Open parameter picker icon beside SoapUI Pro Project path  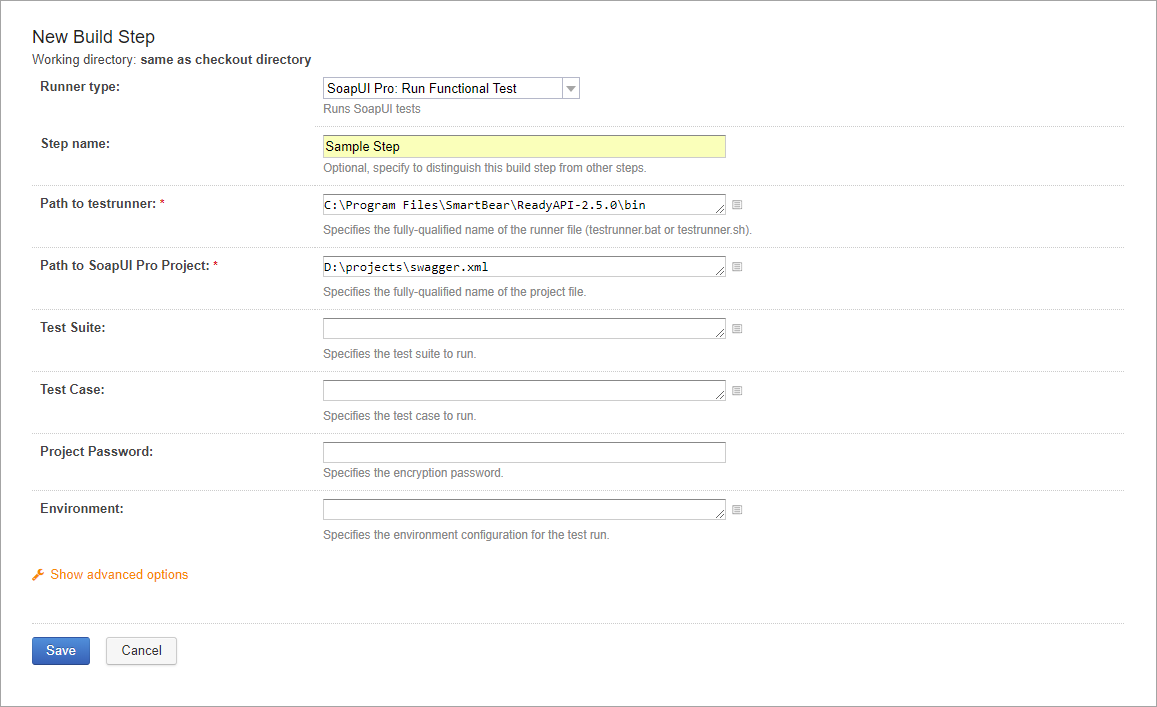coord(736,266)
